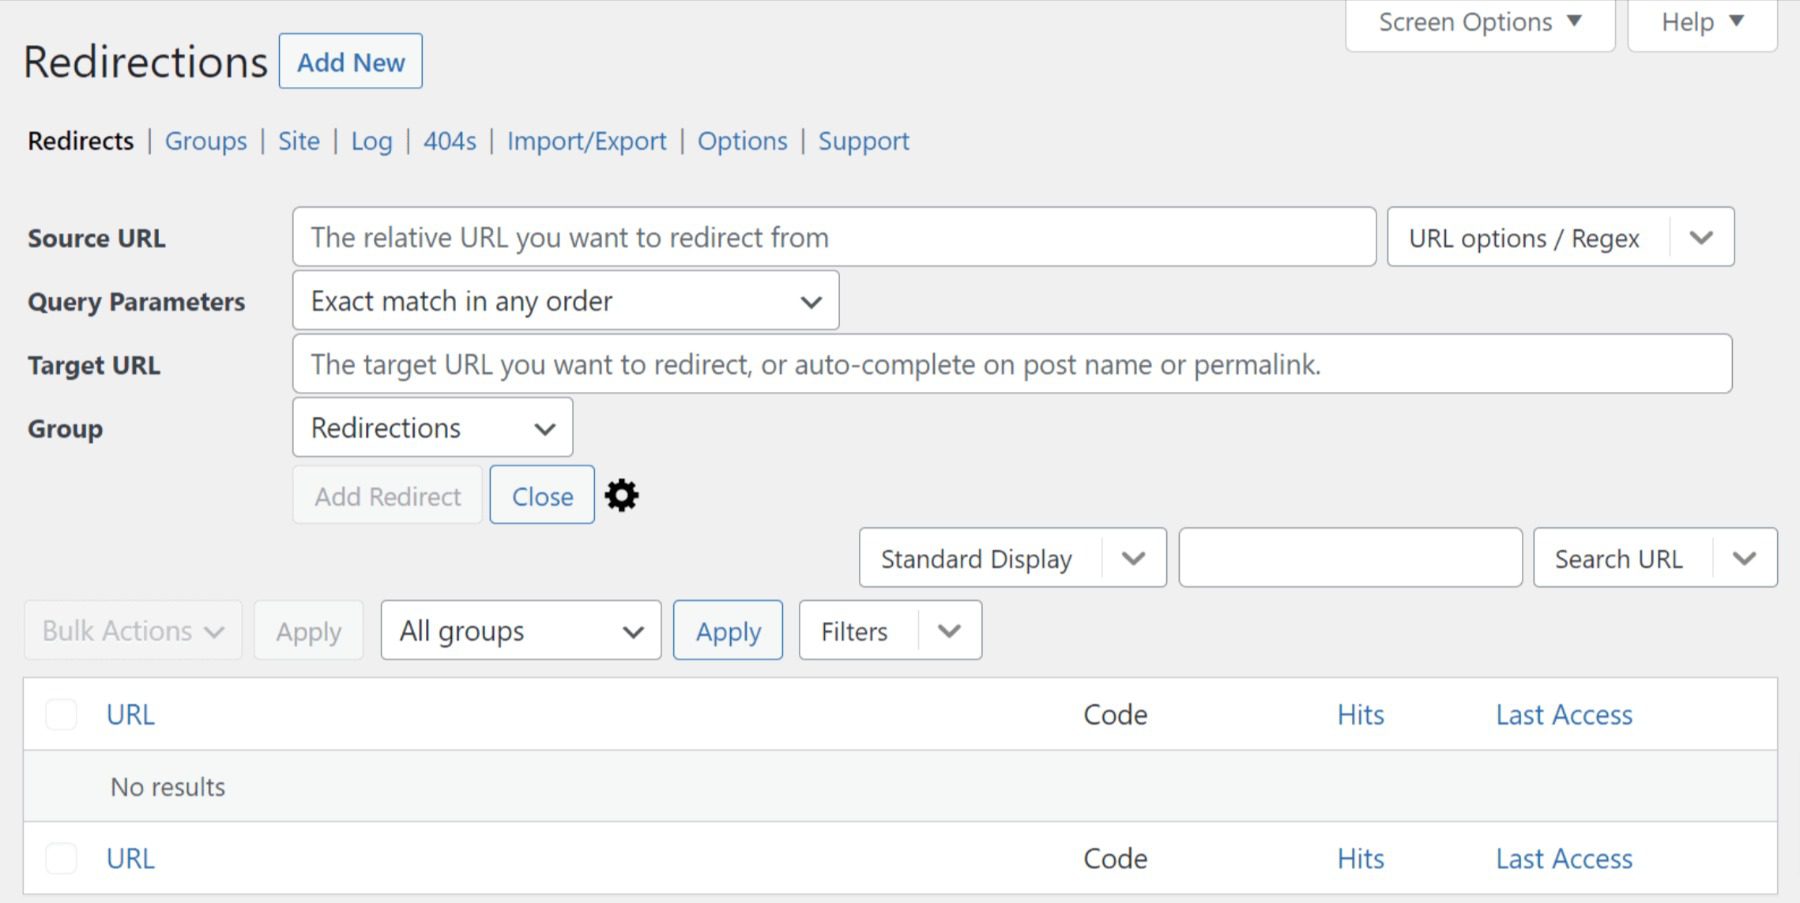
Task: Click Apply next to All groups
Action: click(x=727, y=631)
